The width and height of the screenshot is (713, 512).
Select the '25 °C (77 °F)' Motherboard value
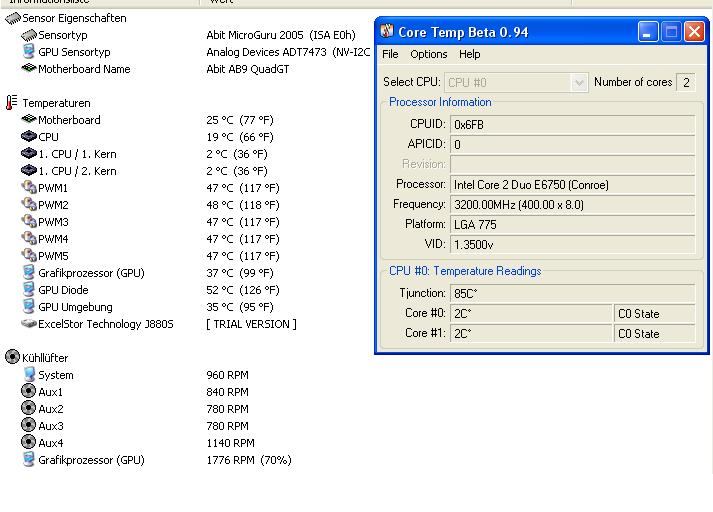pos(240,120)
